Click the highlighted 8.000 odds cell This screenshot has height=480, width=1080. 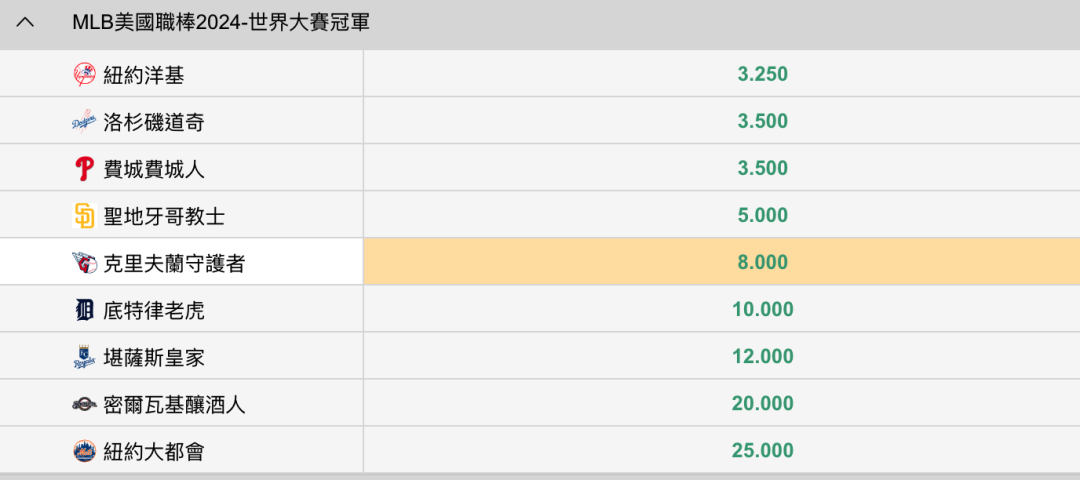[721, 262]
